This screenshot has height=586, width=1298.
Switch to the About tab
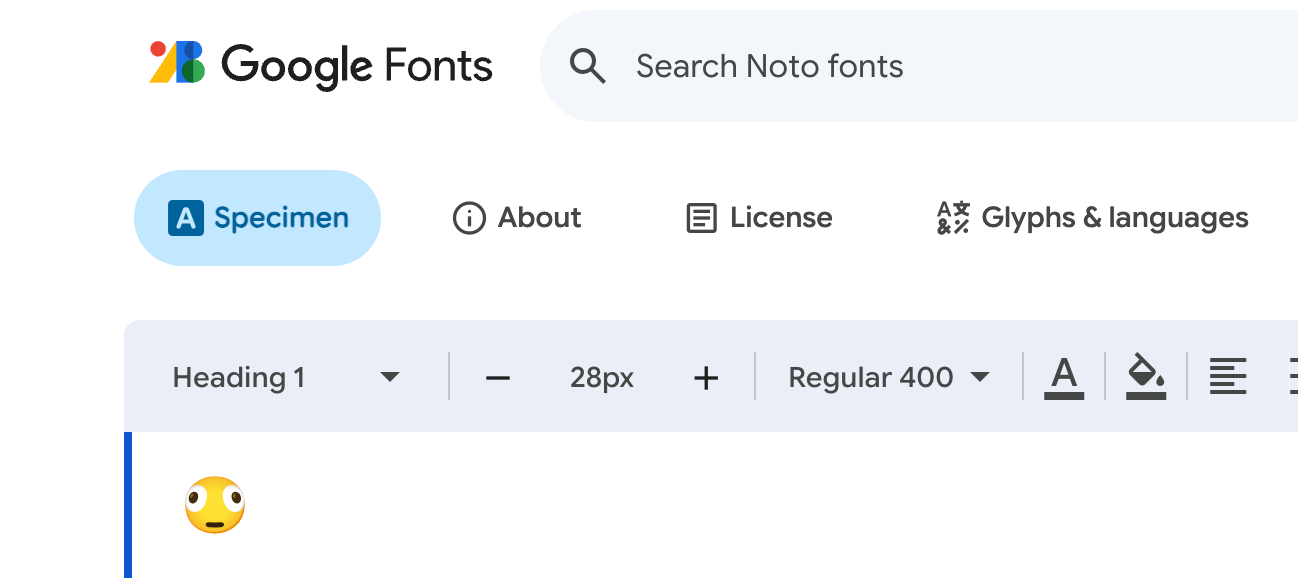click(x=517, y=218)
